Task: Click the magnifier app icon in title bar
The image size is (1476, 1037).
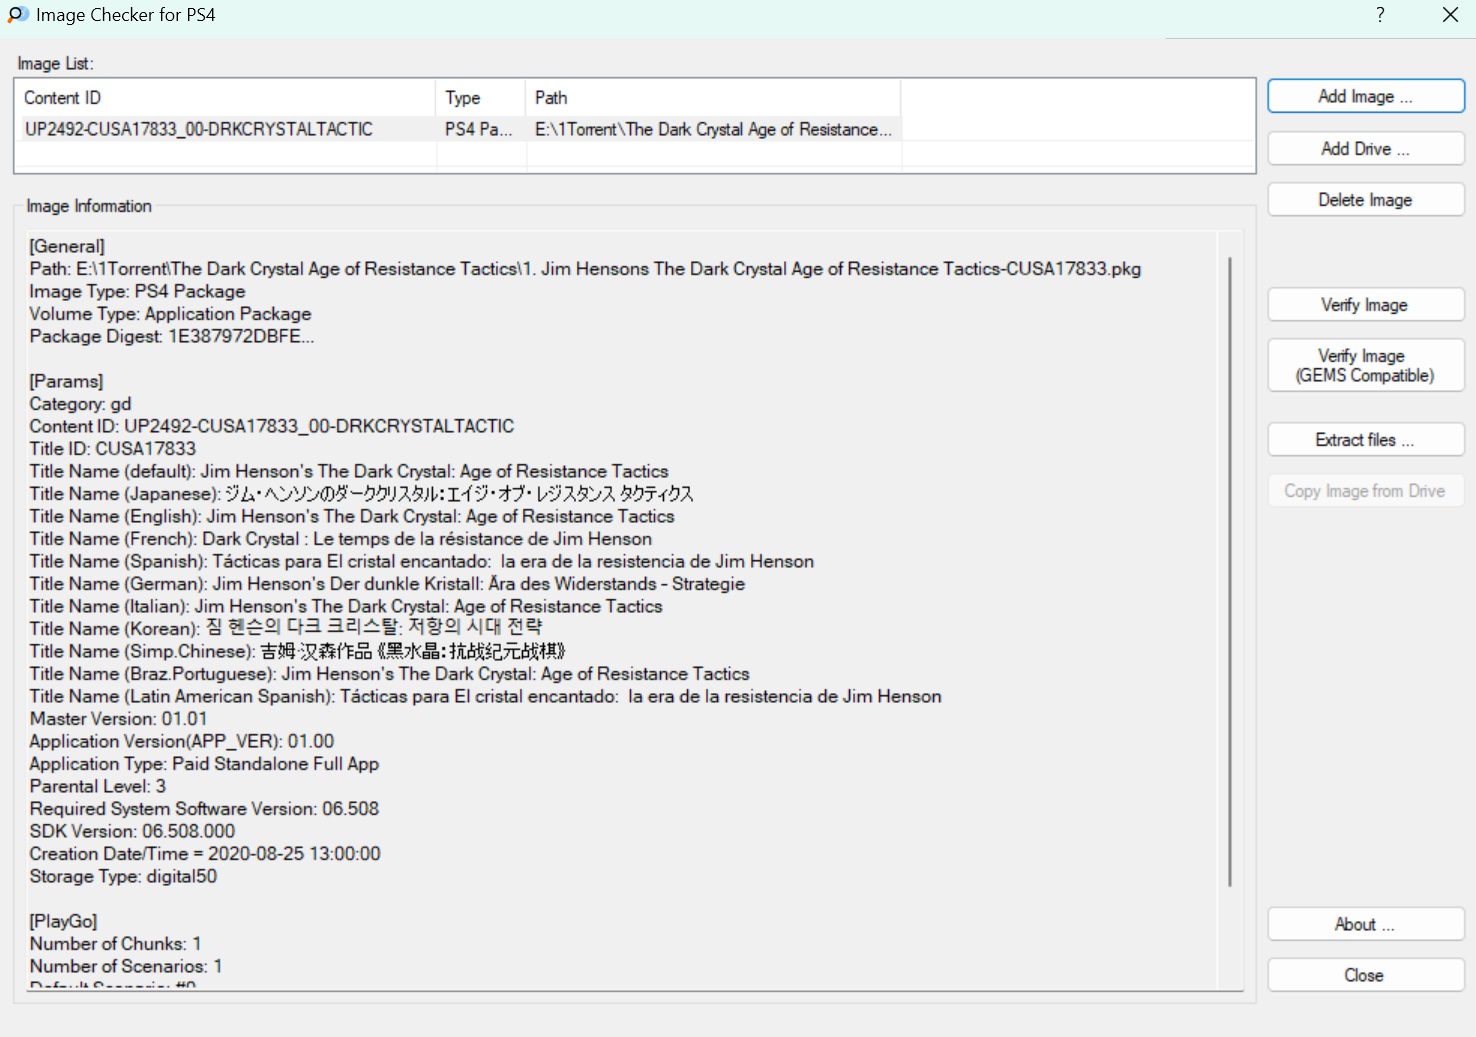Action: 18,15
